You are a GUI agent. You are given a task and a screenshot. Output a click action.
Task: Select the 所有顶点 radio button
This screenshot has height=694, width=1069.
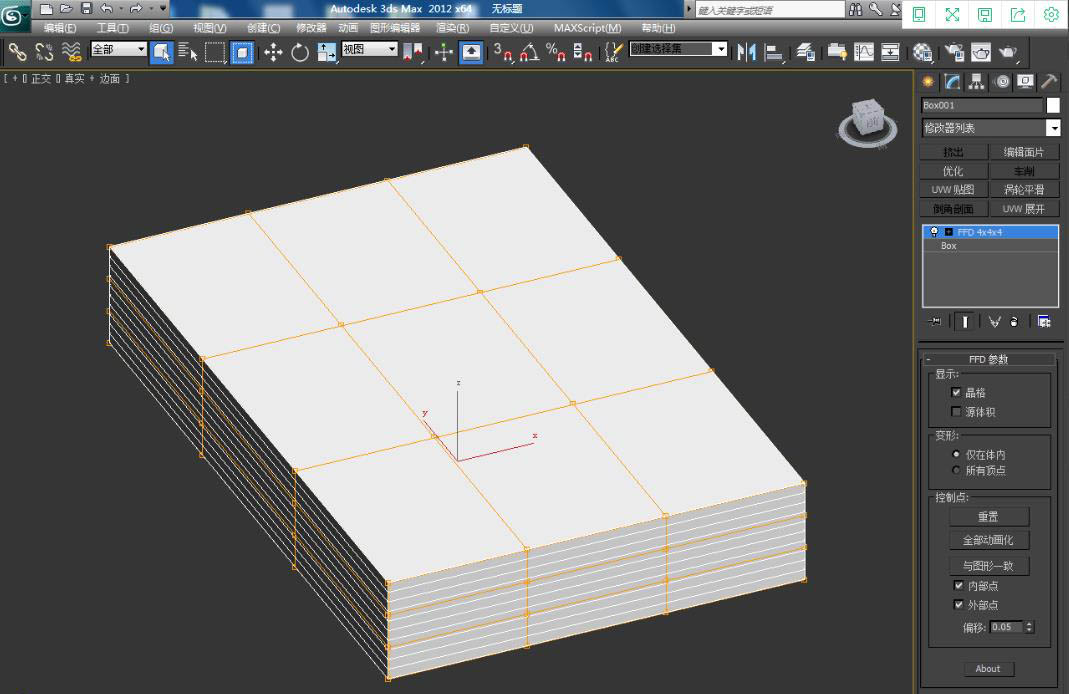coord(956,470)
